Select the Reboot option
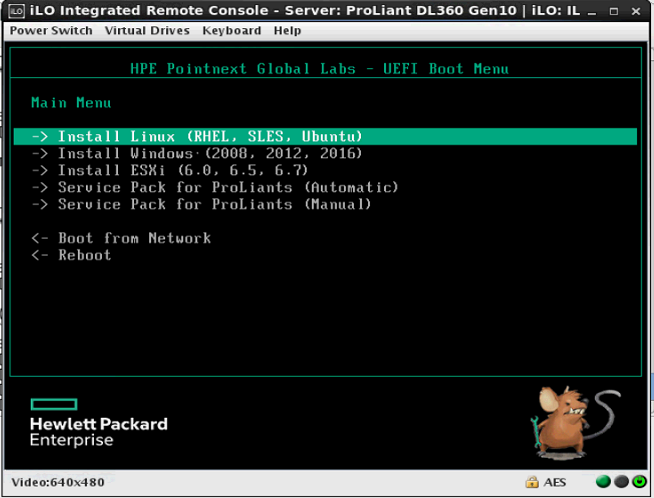The image size is (654, 498). pos(72,255)
